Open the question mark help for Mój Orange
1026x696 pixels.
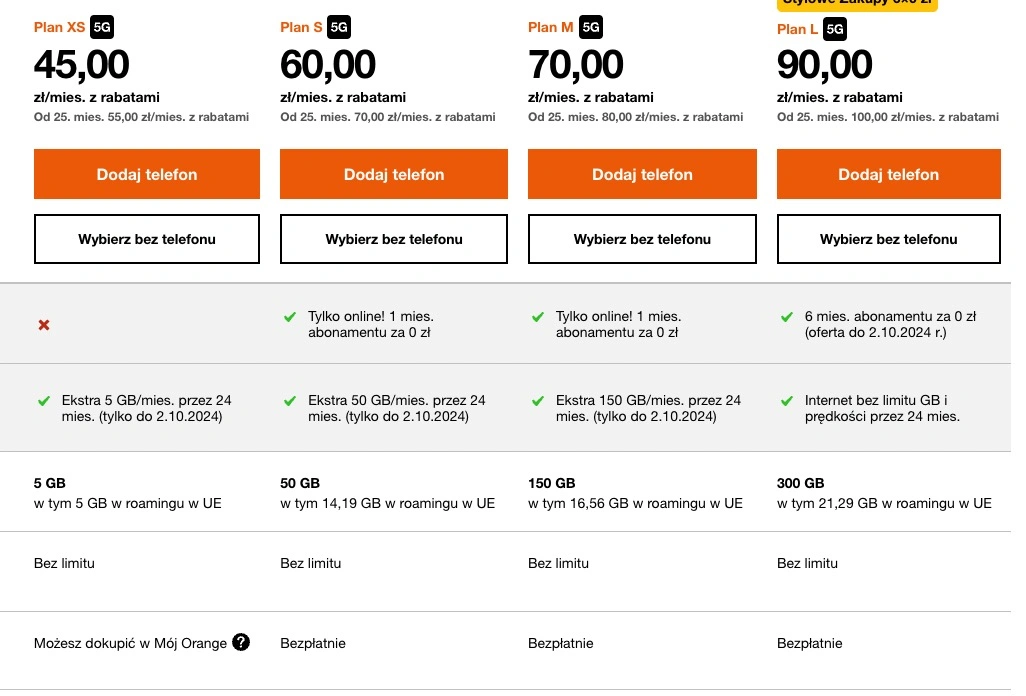pos(241,642)
